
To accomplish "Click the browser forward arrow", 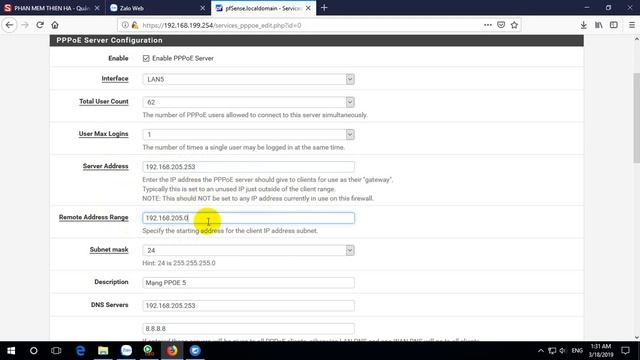I will coord(25,25).
